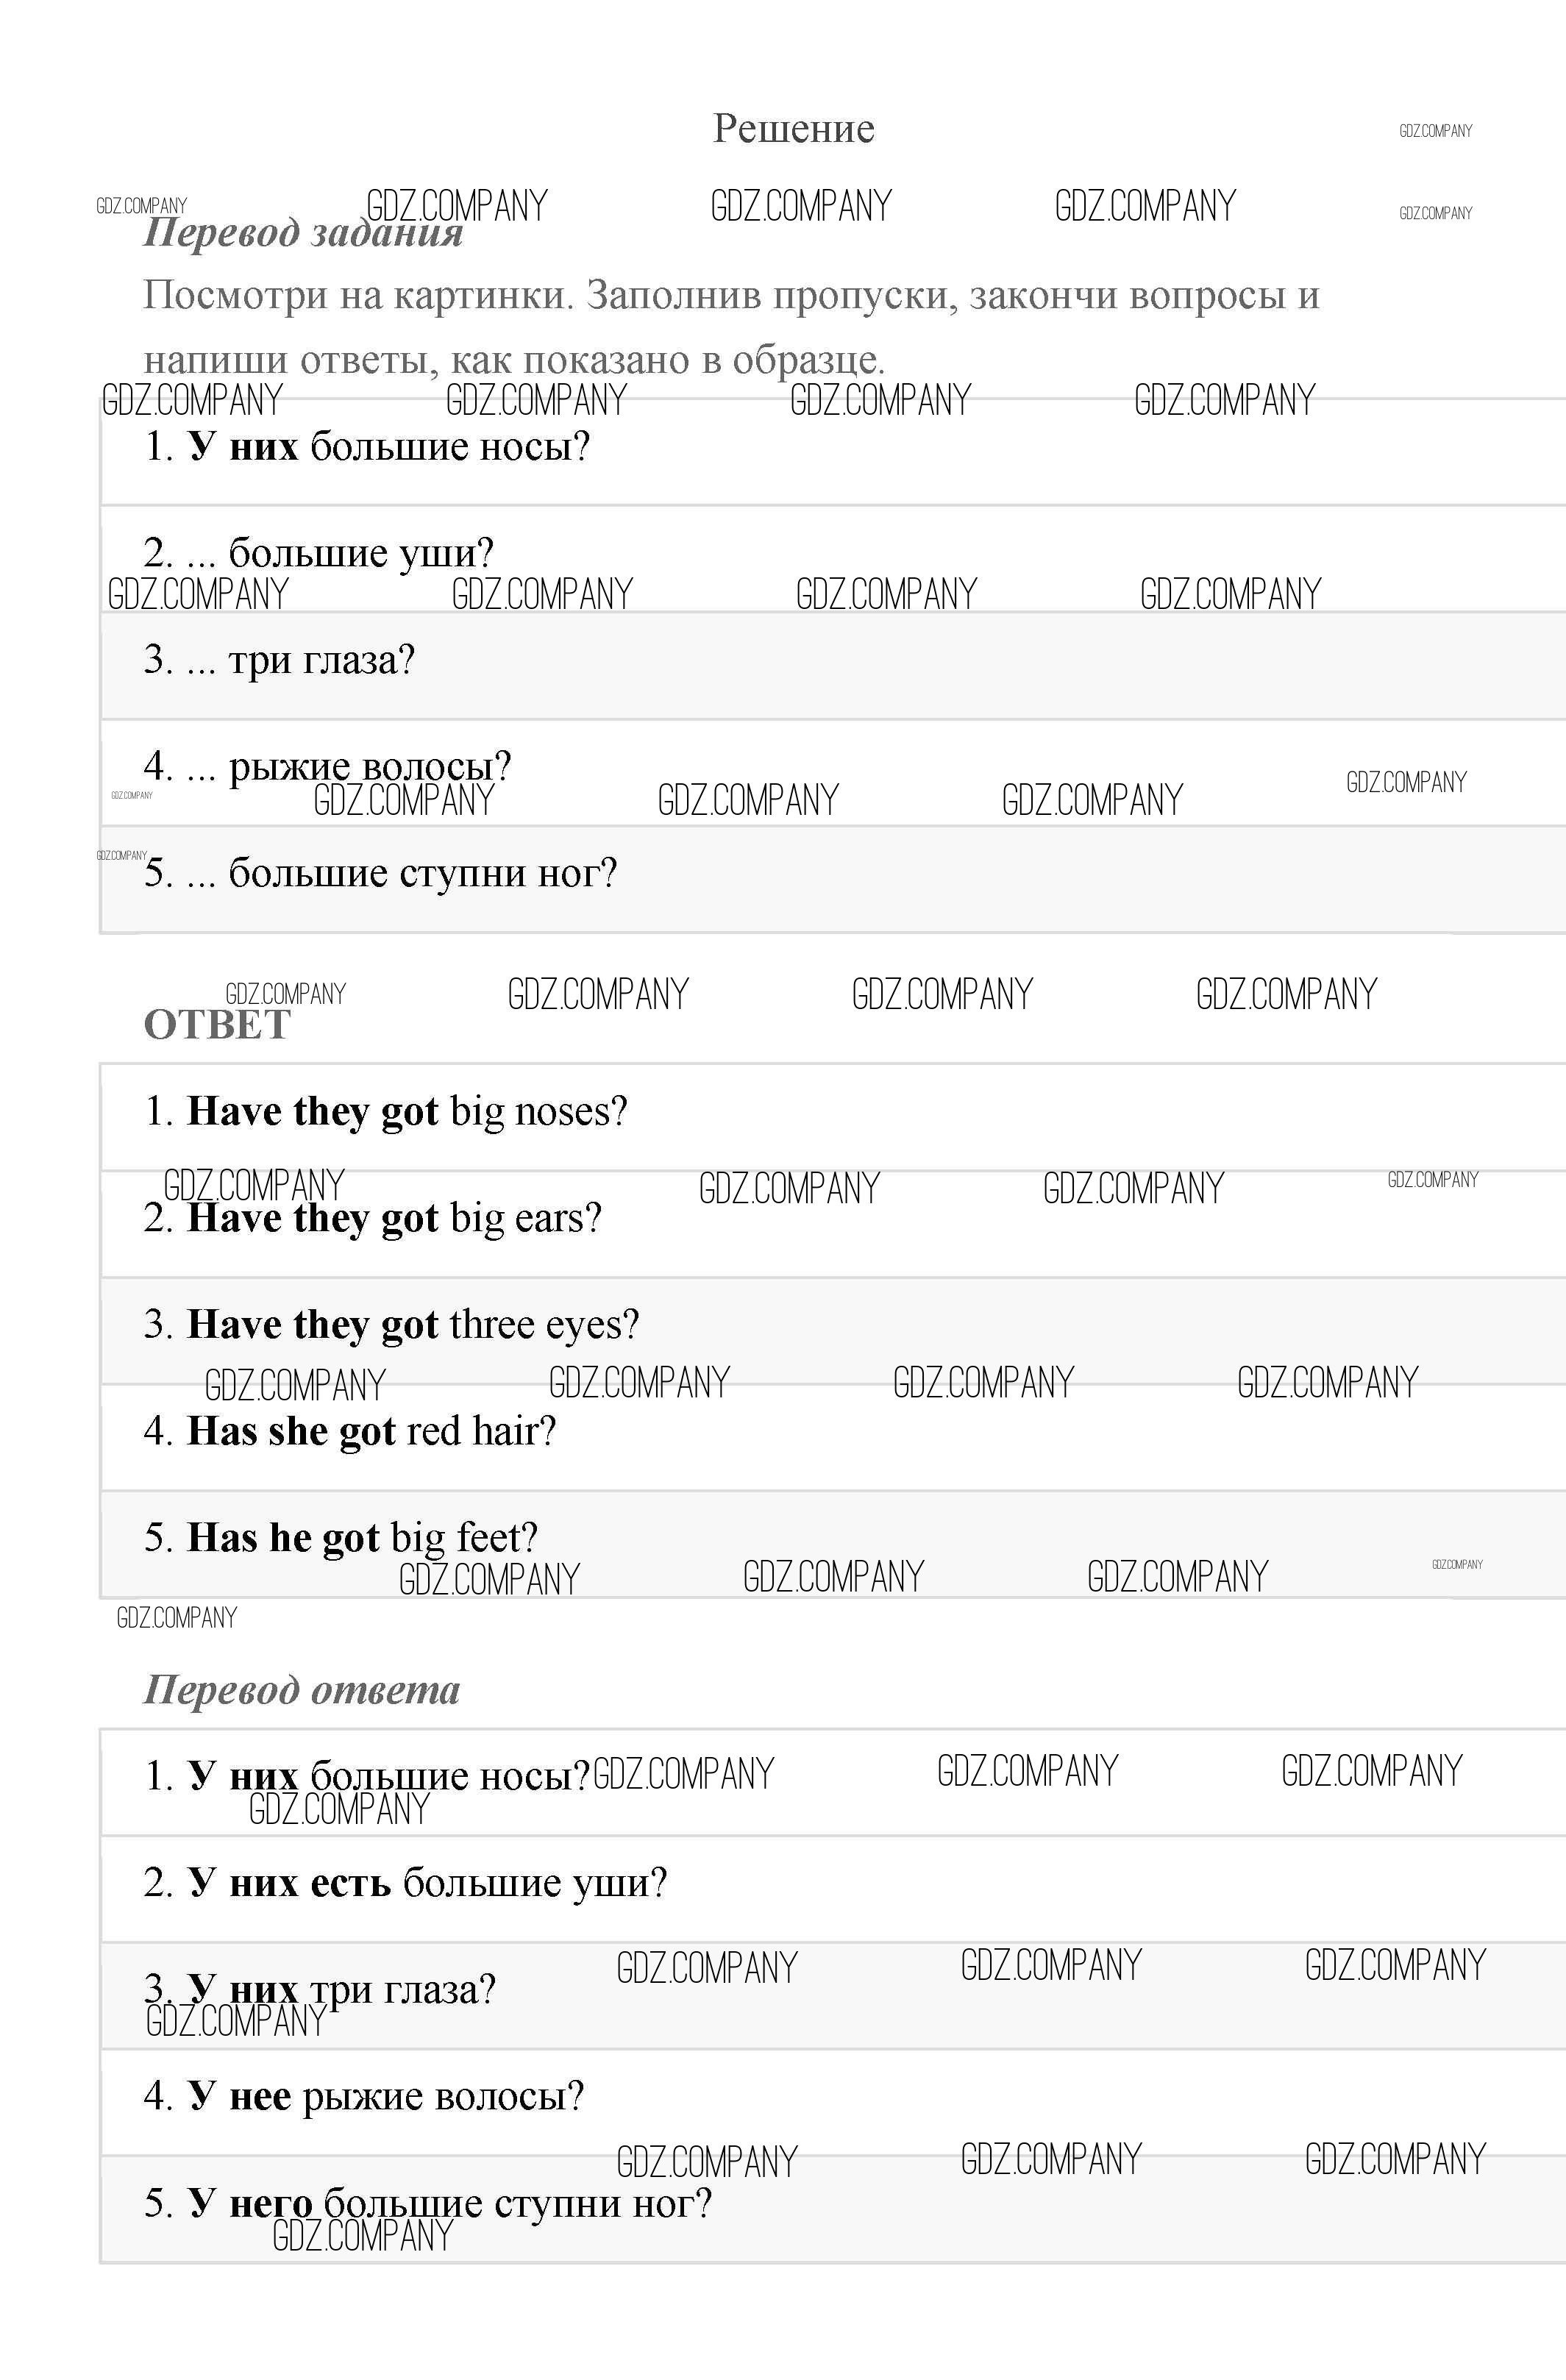1566x2380 pixels.
Task: Select answer "Have they got big ears?"
Action: click(x=373, y=1219)
